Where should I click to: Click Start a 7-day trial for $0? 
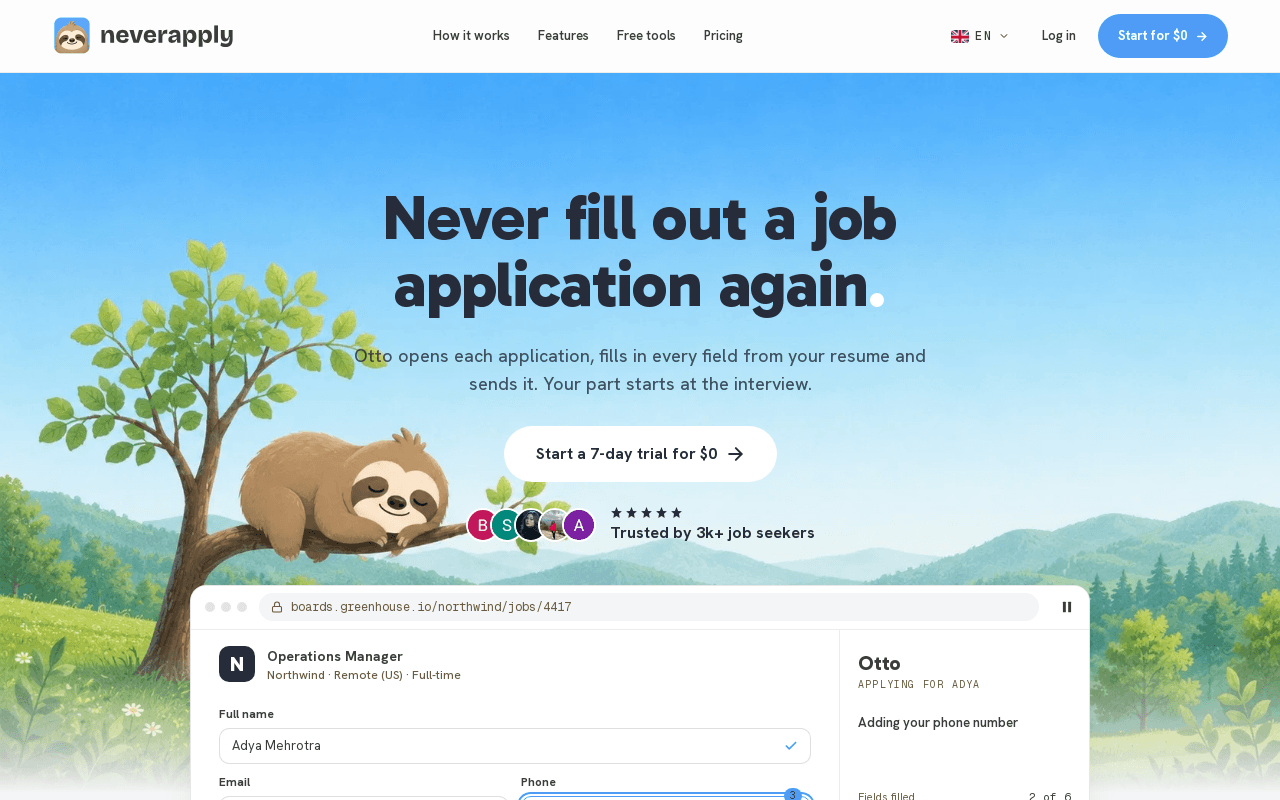[x=640, y=454]
